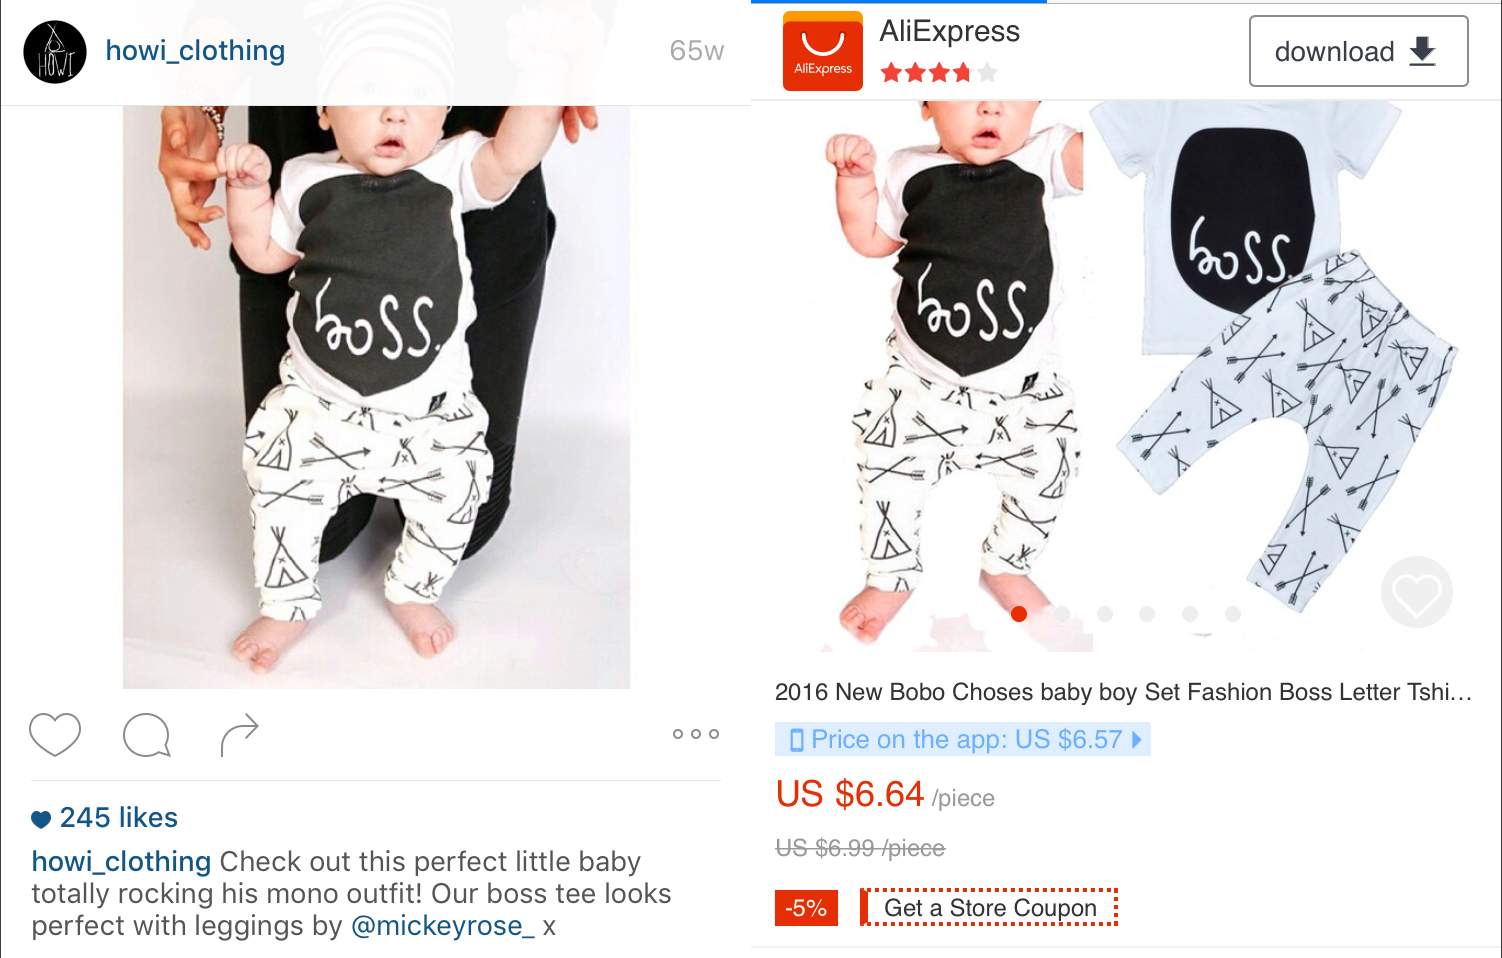This screenshot has height=958, width=1502.
Task: Share the post with the arrow icon
Action: pos(239,736)
